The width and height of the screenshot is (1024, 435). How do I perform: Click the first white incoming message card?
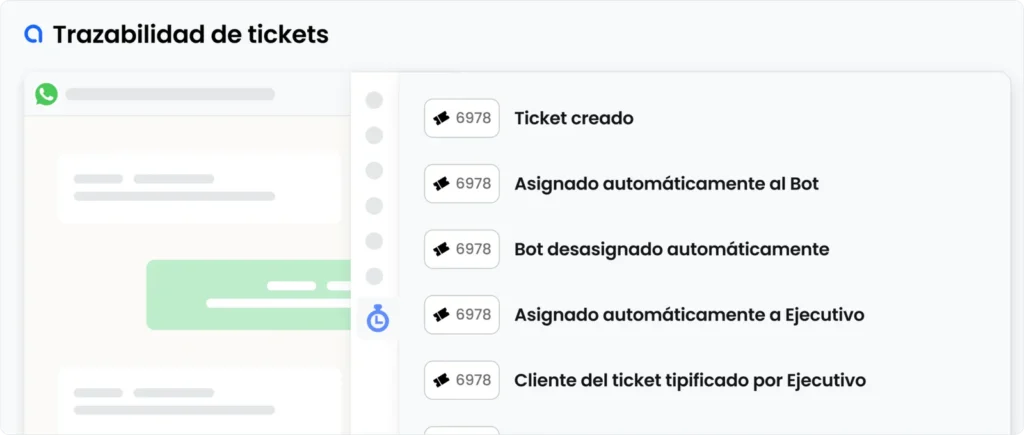[x=198, y=188]
